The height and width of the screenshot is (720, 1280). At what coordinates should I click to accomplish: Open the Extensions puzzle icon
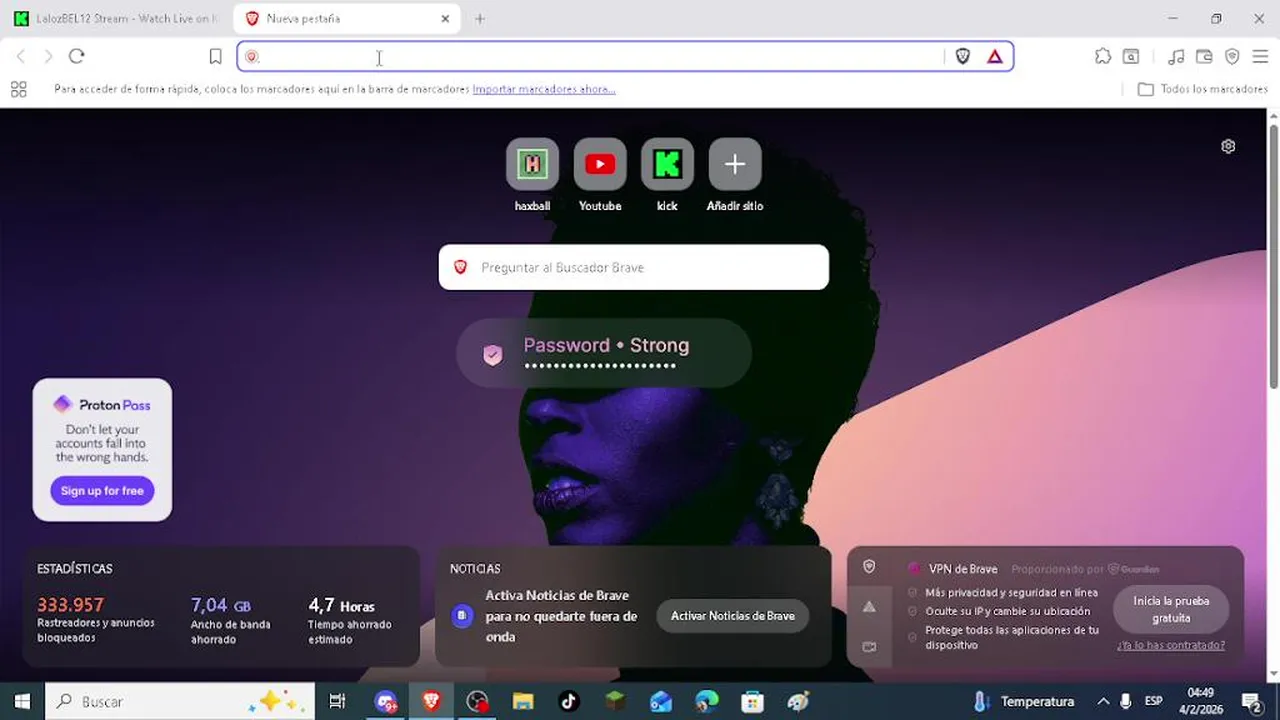coord(1103,57)
